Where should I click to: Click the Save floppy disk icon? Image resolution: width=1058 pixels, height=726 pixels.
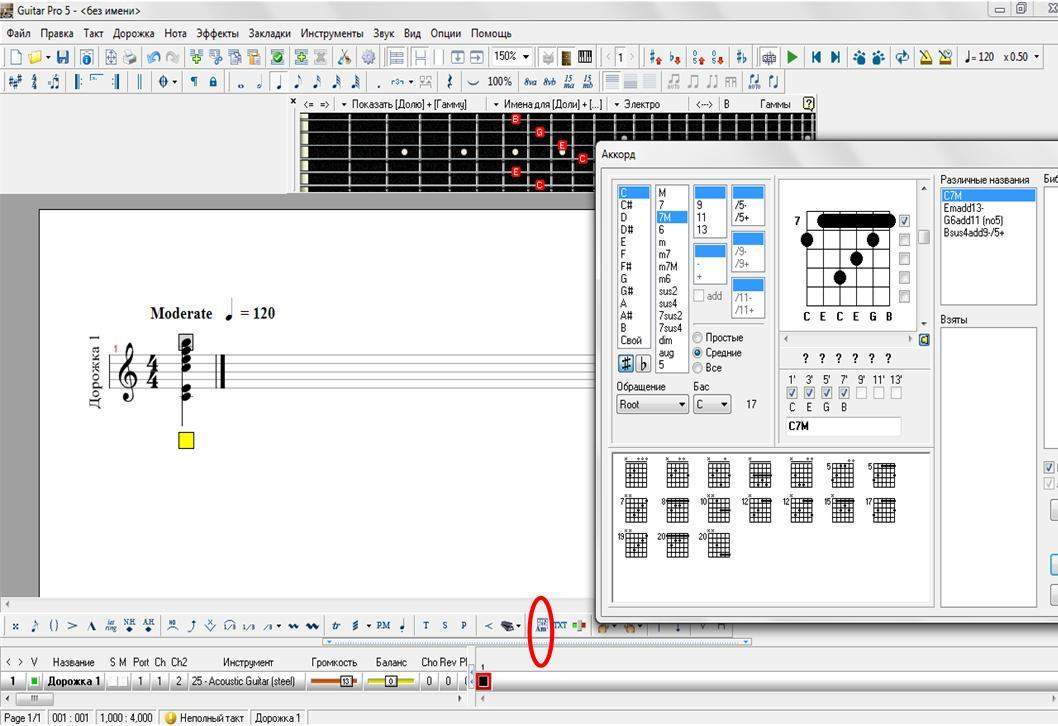[x=63, y=57]
